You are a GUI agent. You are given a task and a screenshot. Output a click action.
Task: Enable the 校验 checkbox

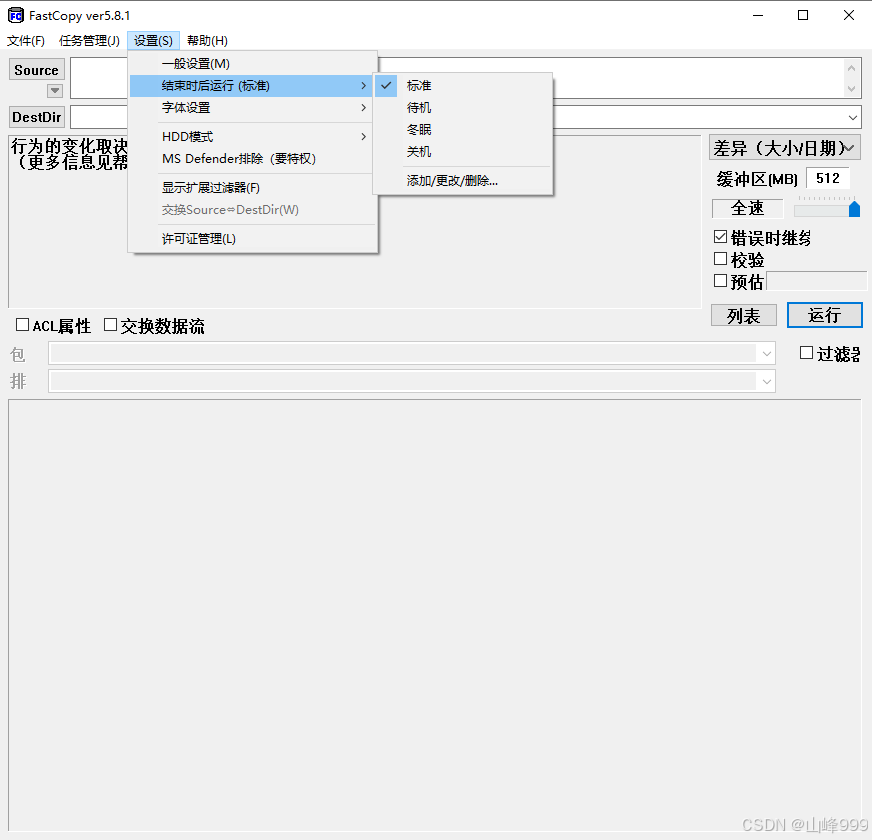click(x=720, y=259)
